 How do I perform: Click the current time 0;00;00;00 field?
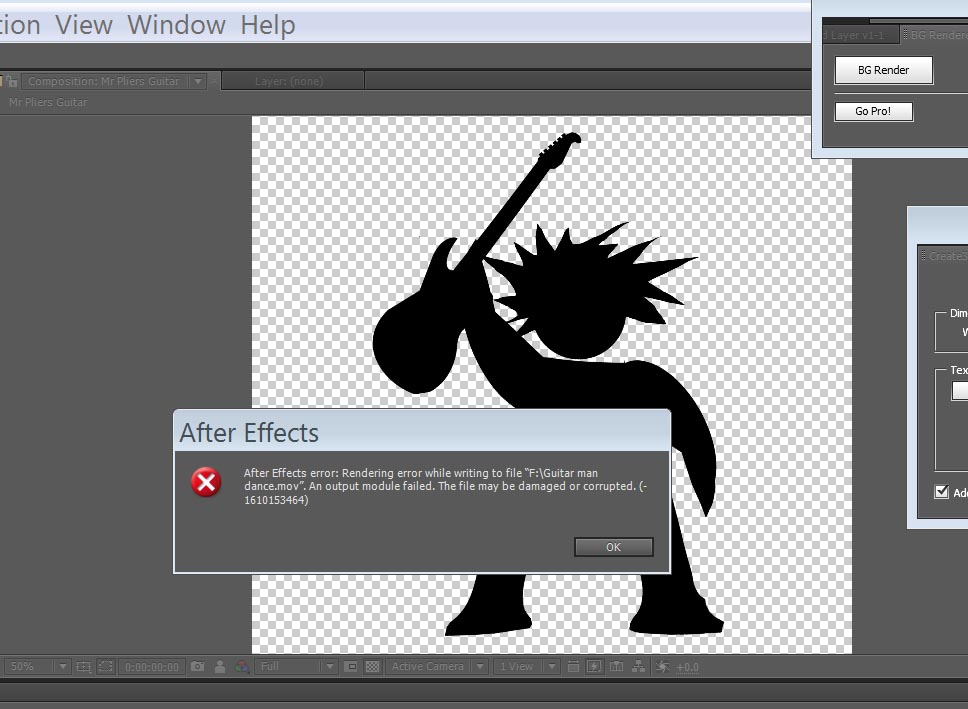pyautogui.click(x=153, y=667)
